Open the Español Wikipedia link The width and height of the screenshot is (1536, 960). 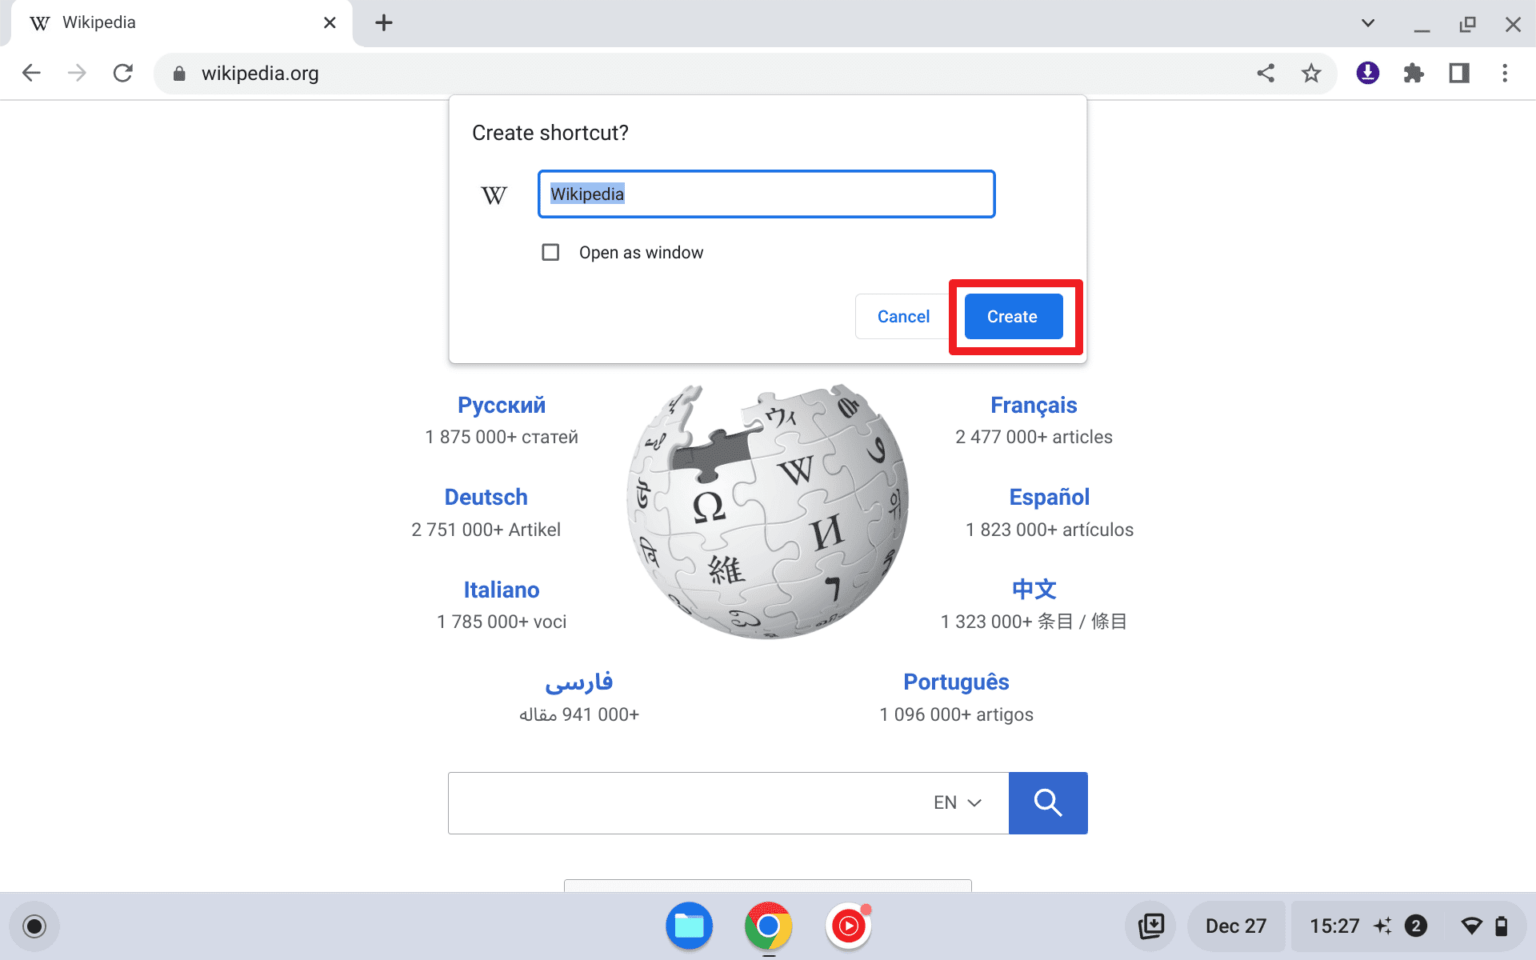(x=1049, y=497)
